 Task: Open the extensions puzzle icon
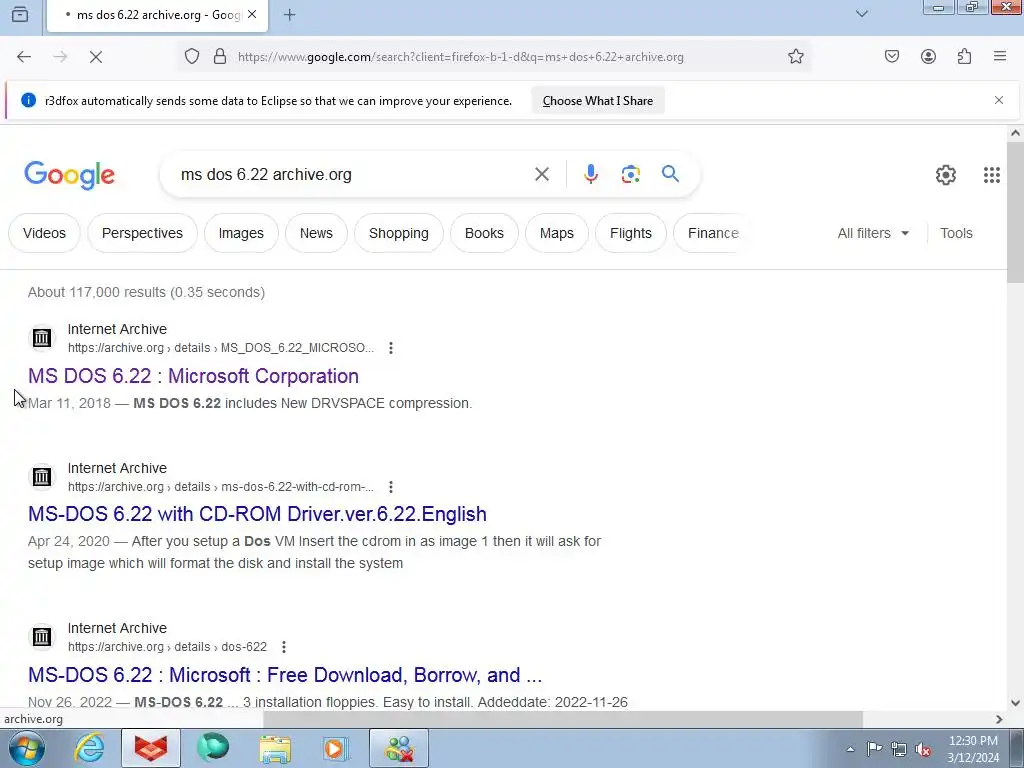964,57
